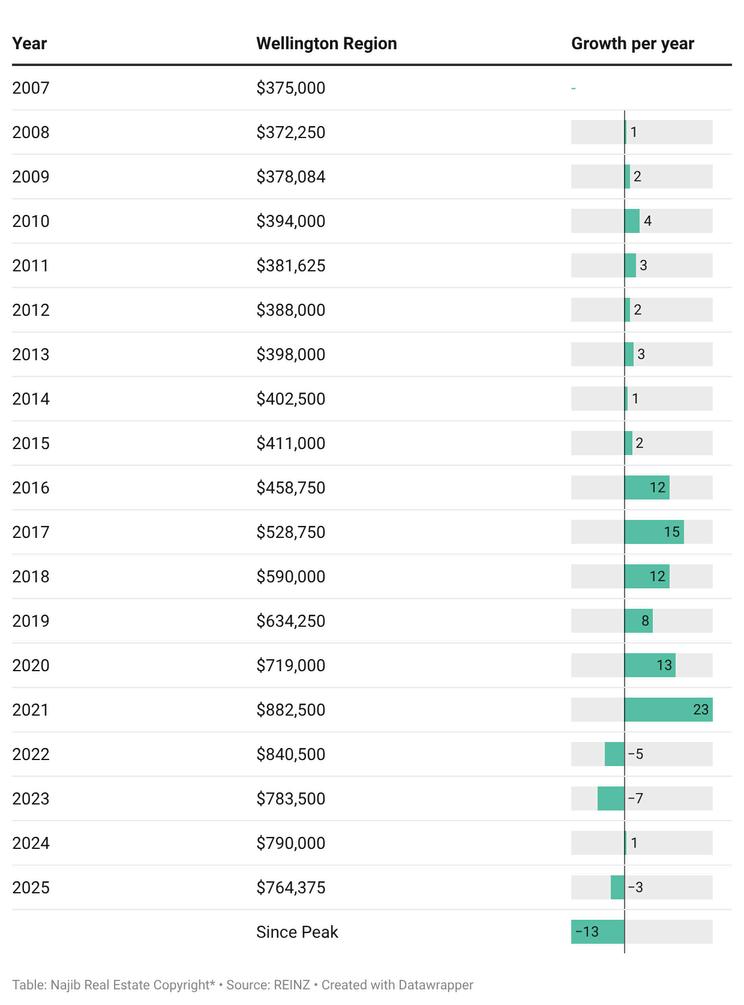This screenshot has width=744, height=1005.
Task: Select the $375,000 value for 2007
Action: tap(291, 88)
